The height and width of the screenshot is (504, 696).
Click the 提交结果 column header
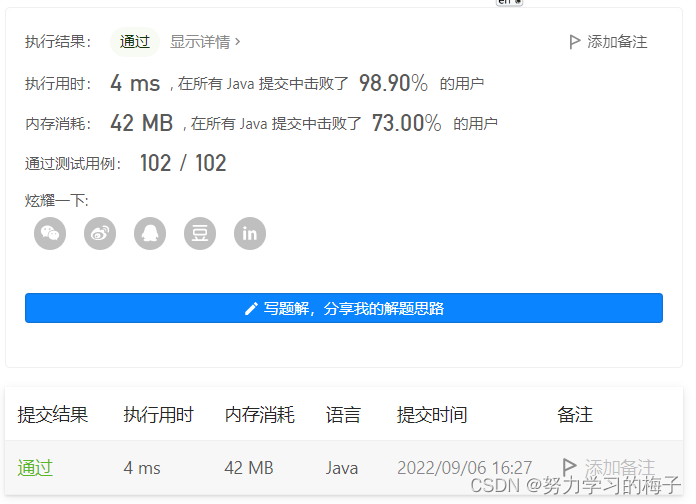pyautogui.click(x=53, y=415)
